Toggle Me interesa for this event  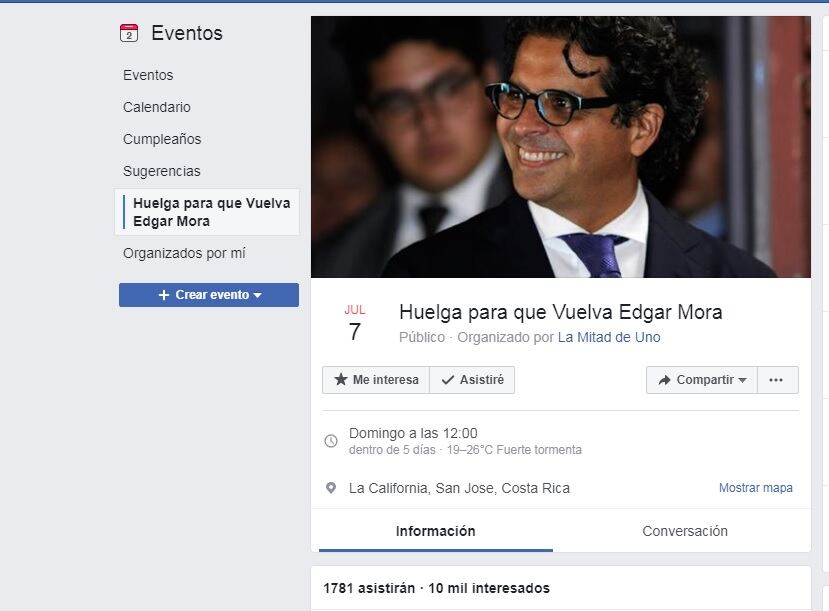pyautogui.click(x=376, y=380)
